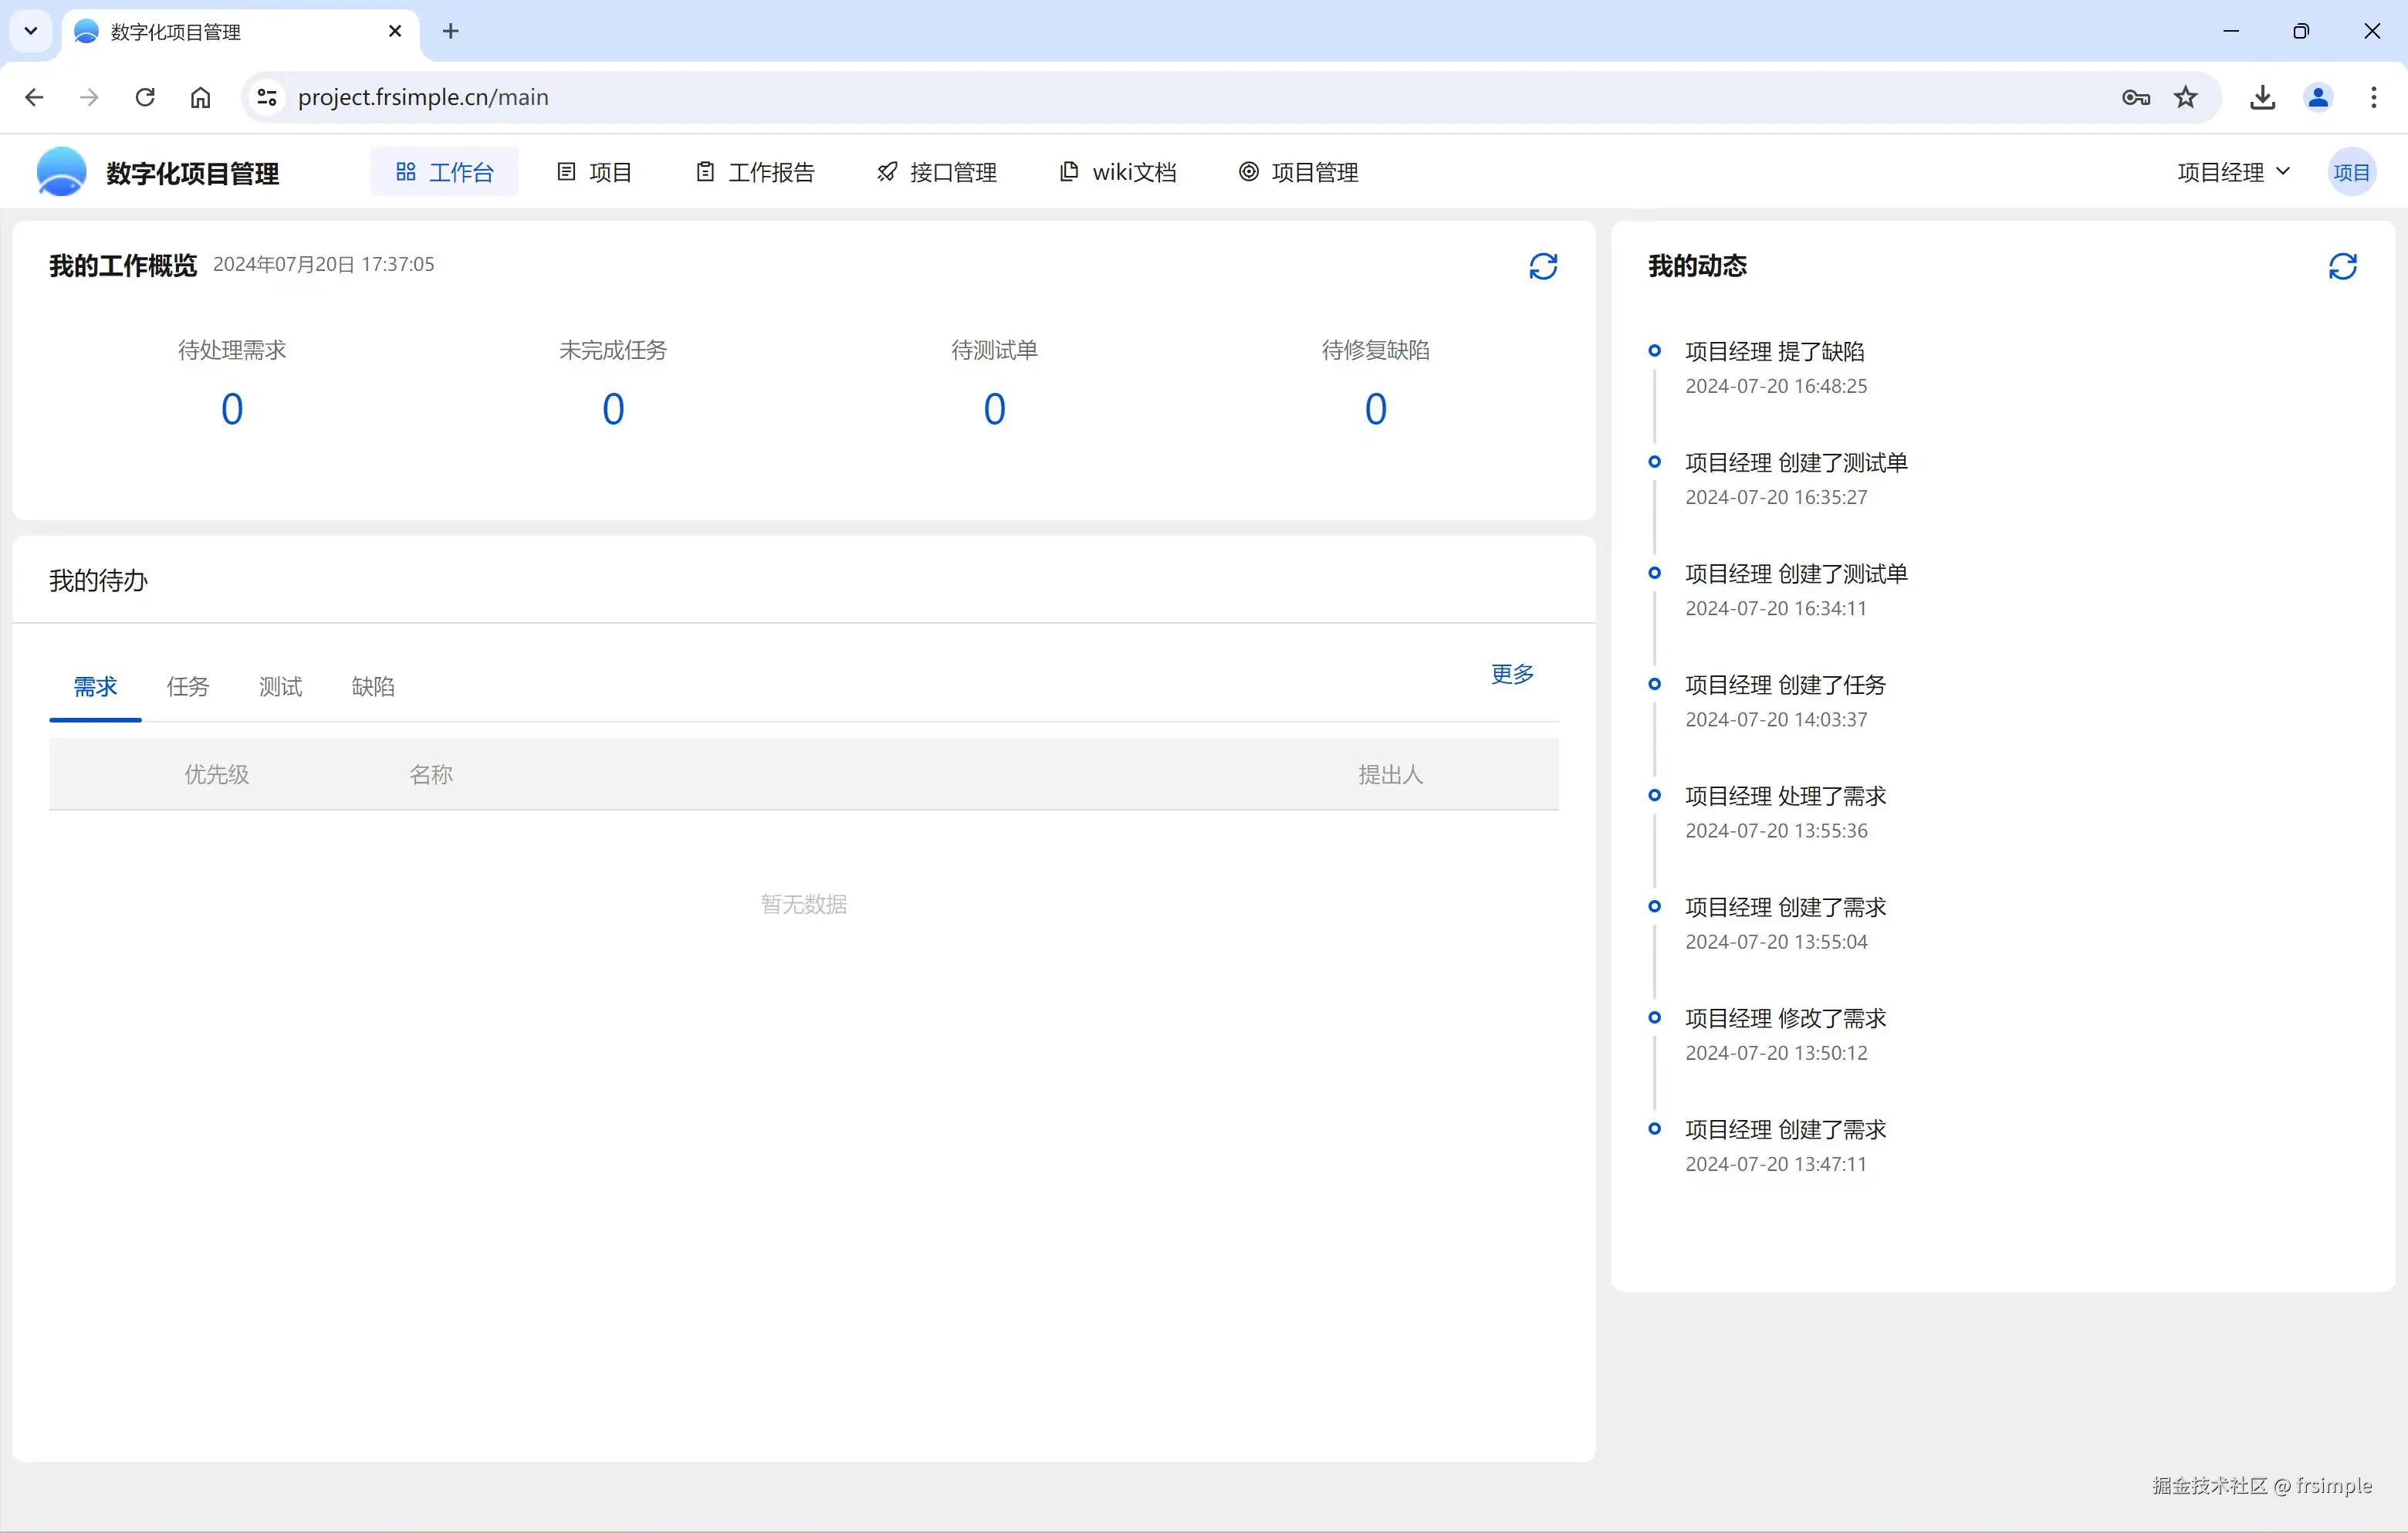This screenshot has width=2408, height=1533.
Task: Open the wiki文档 documentation section
Action: pos(1118,171)
